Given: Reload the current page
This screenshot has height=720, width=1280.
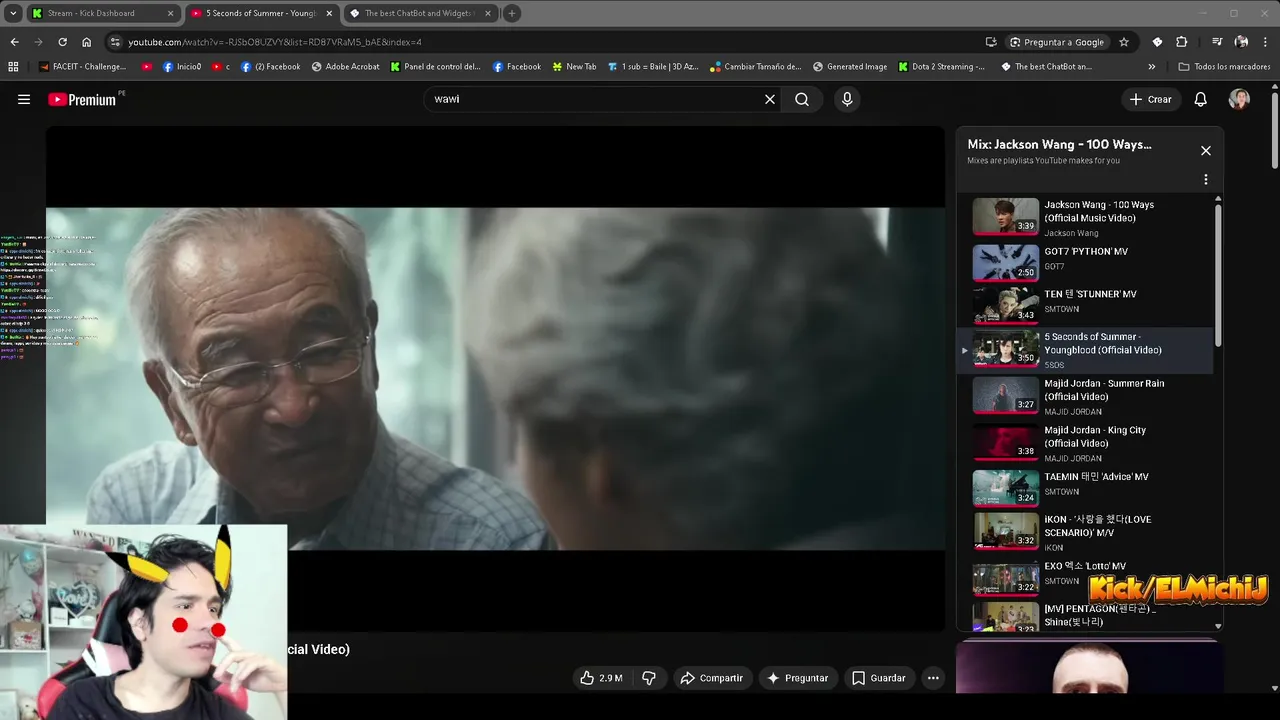Looking at the screenshot, I should 62,42.
